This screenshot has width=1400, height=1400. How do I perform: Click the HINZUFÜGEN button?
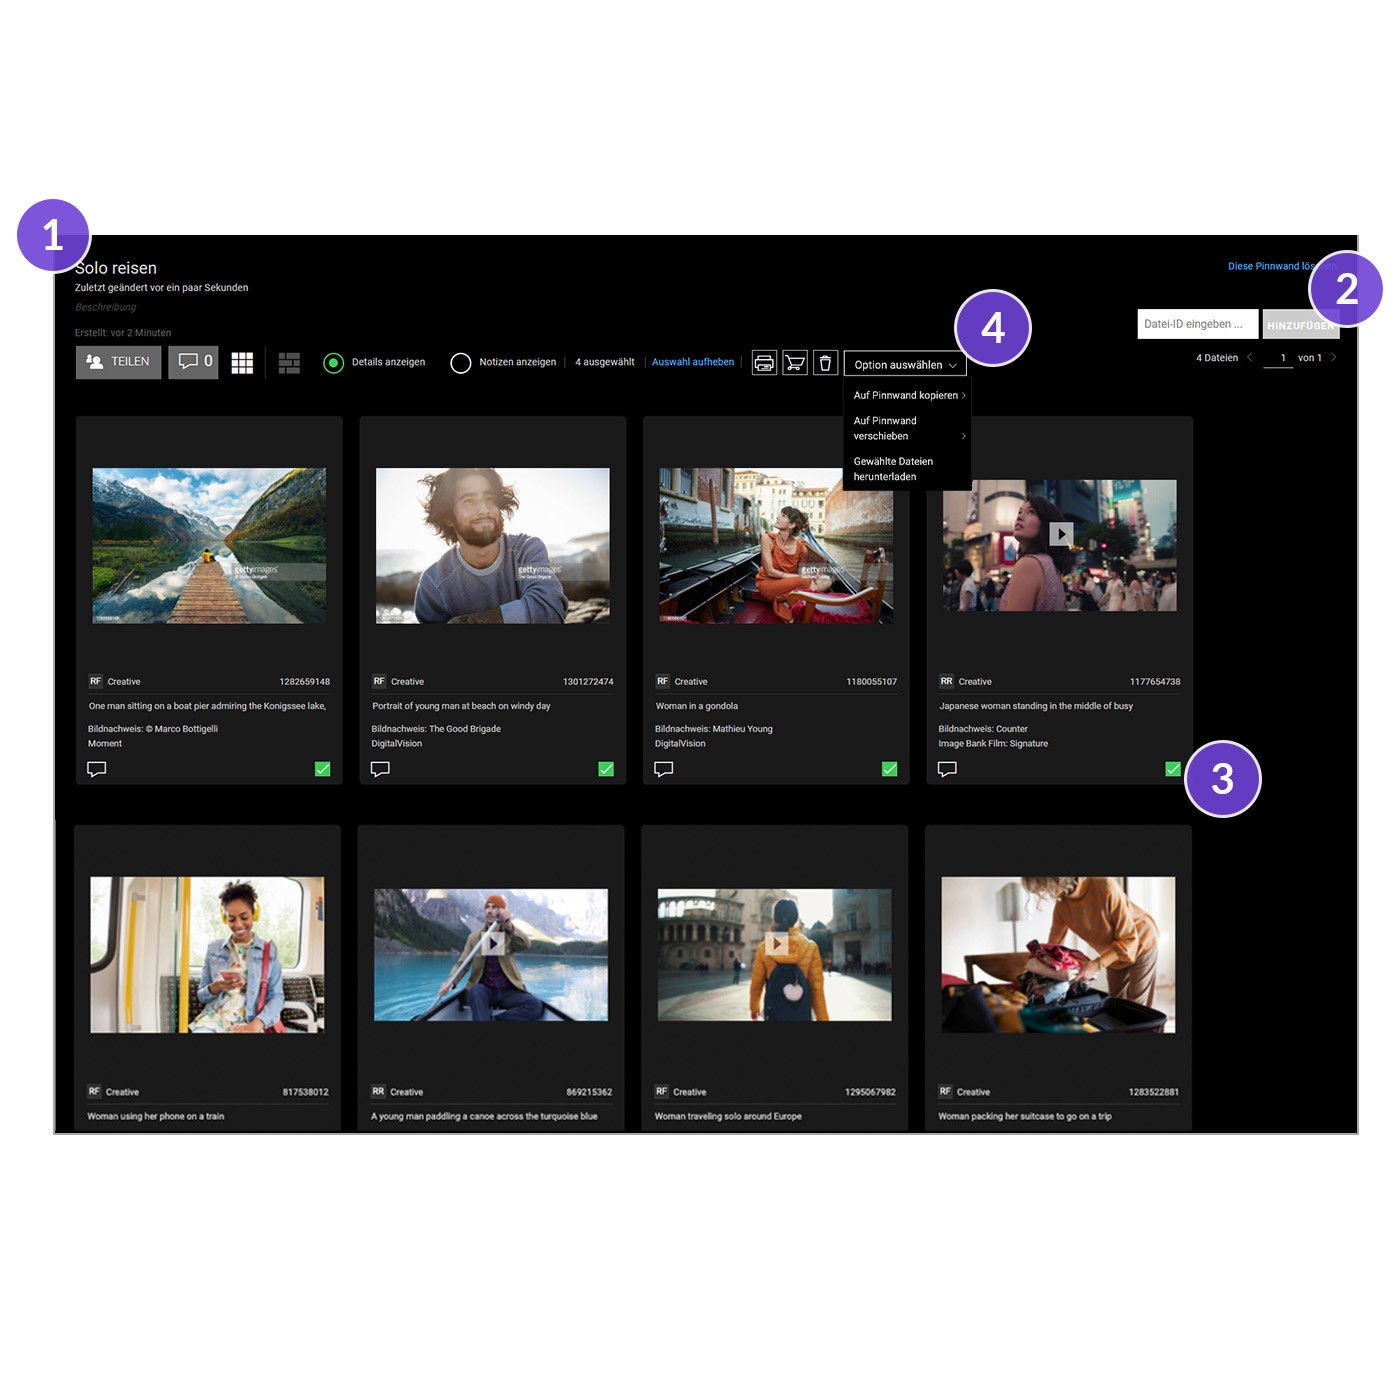(x=1300, y=325)
